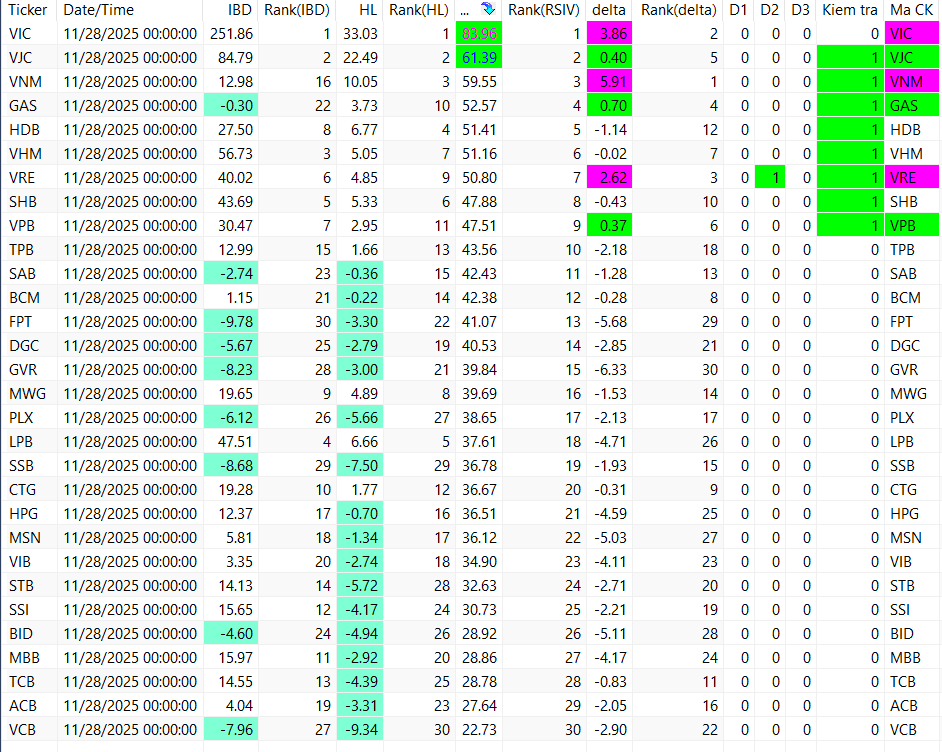The image size is (942, 752).
Task: Click the IBD value 19.65
Action: pos(236,394)
